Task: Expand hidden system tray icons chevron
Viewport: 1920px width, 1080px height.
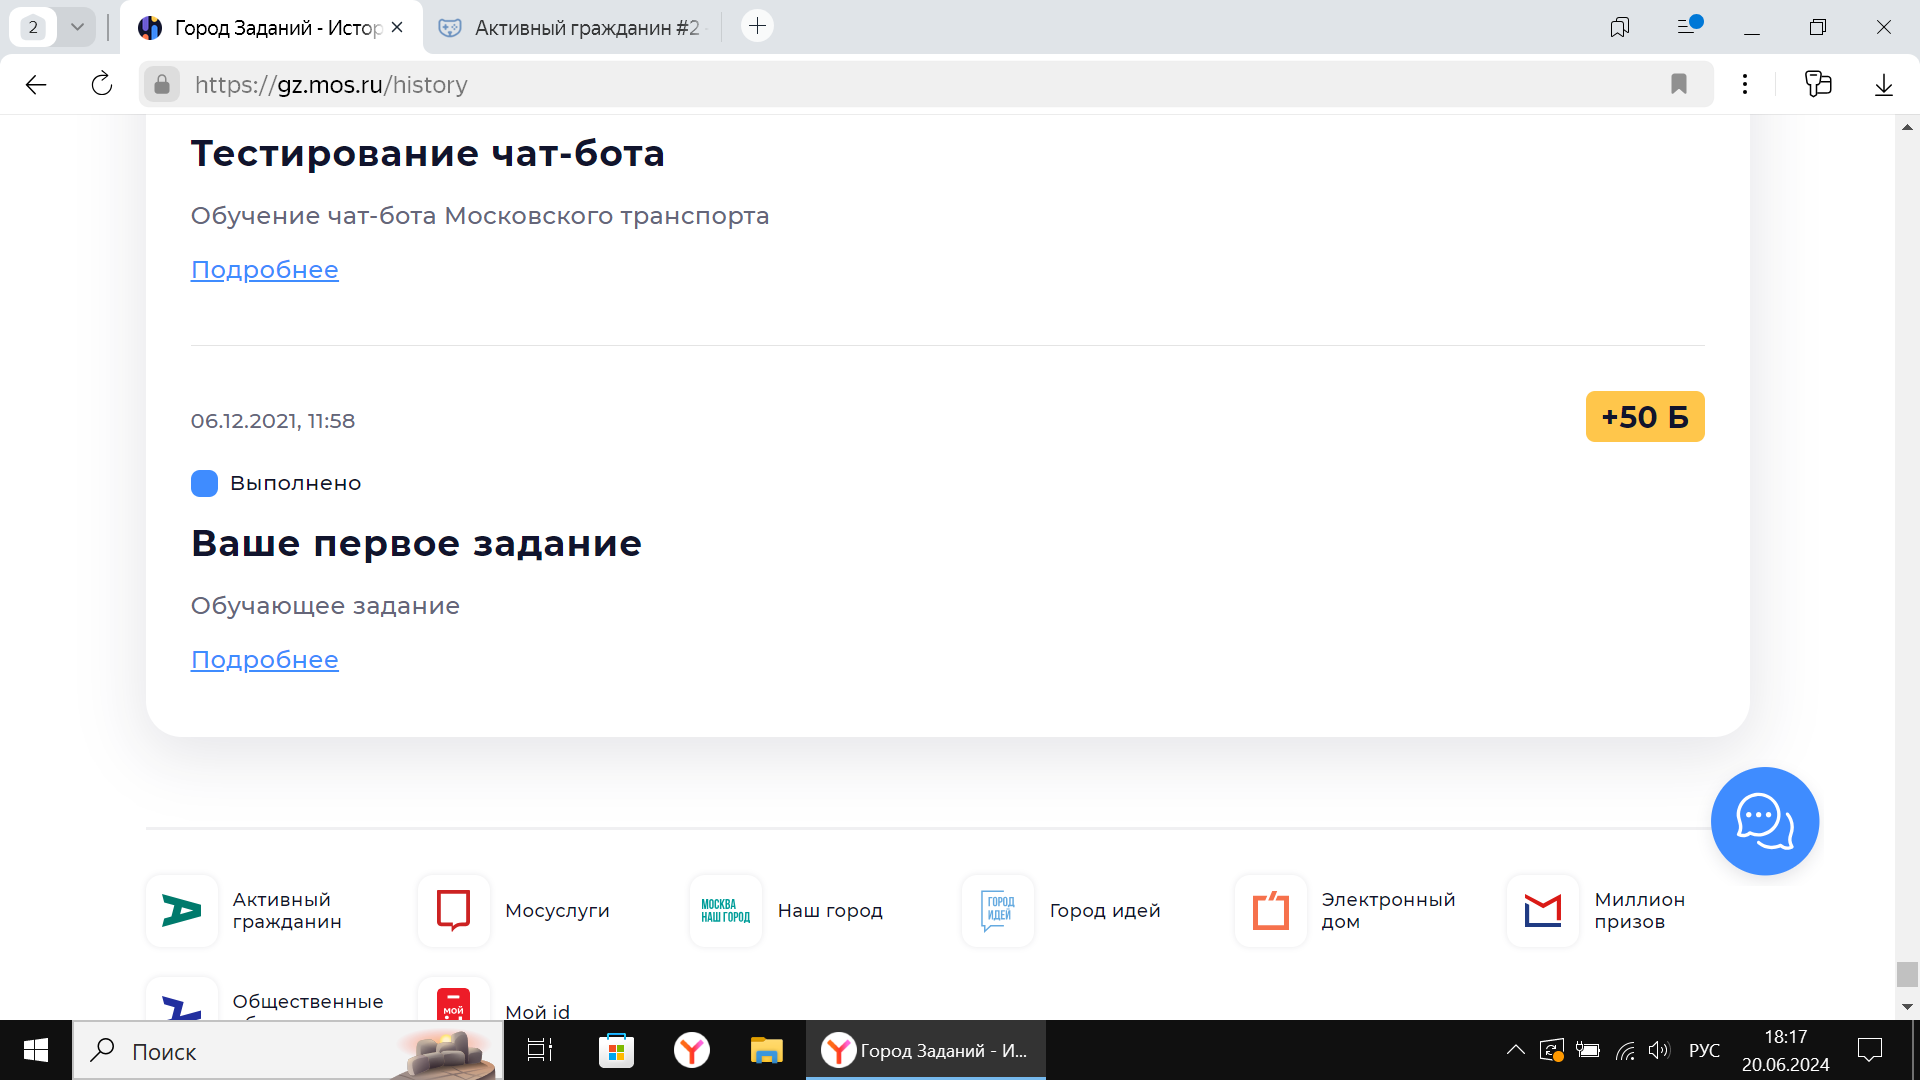Action: 1516,1050
